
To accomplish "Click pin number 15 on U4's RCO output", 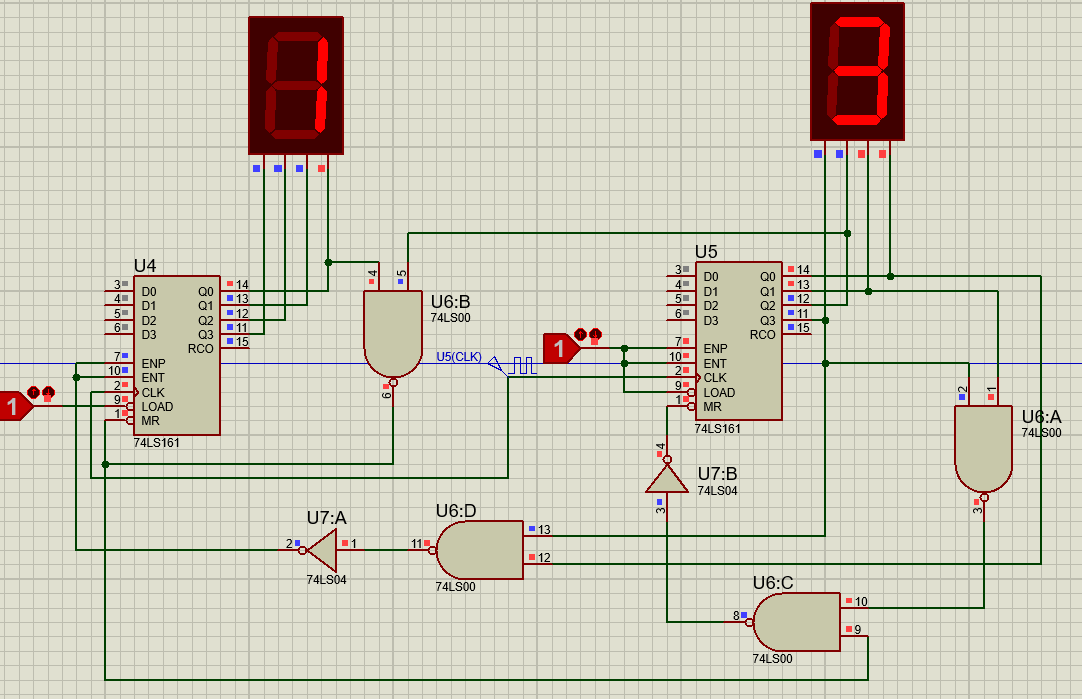I will coord(242,342).
